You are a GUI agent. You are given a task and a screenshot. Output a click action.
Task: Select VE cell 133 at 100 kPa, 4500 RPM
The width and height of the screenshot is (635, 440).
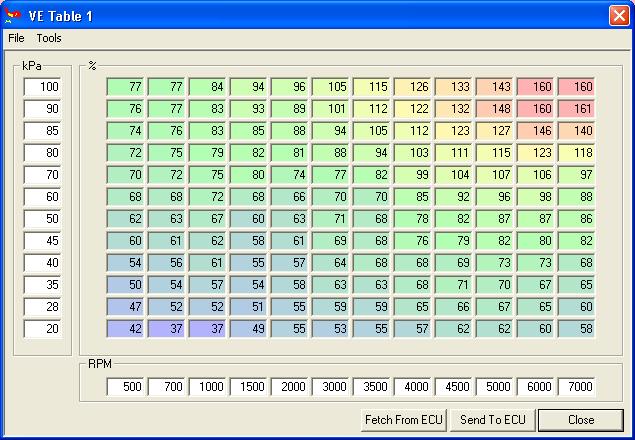pos(454,87)
